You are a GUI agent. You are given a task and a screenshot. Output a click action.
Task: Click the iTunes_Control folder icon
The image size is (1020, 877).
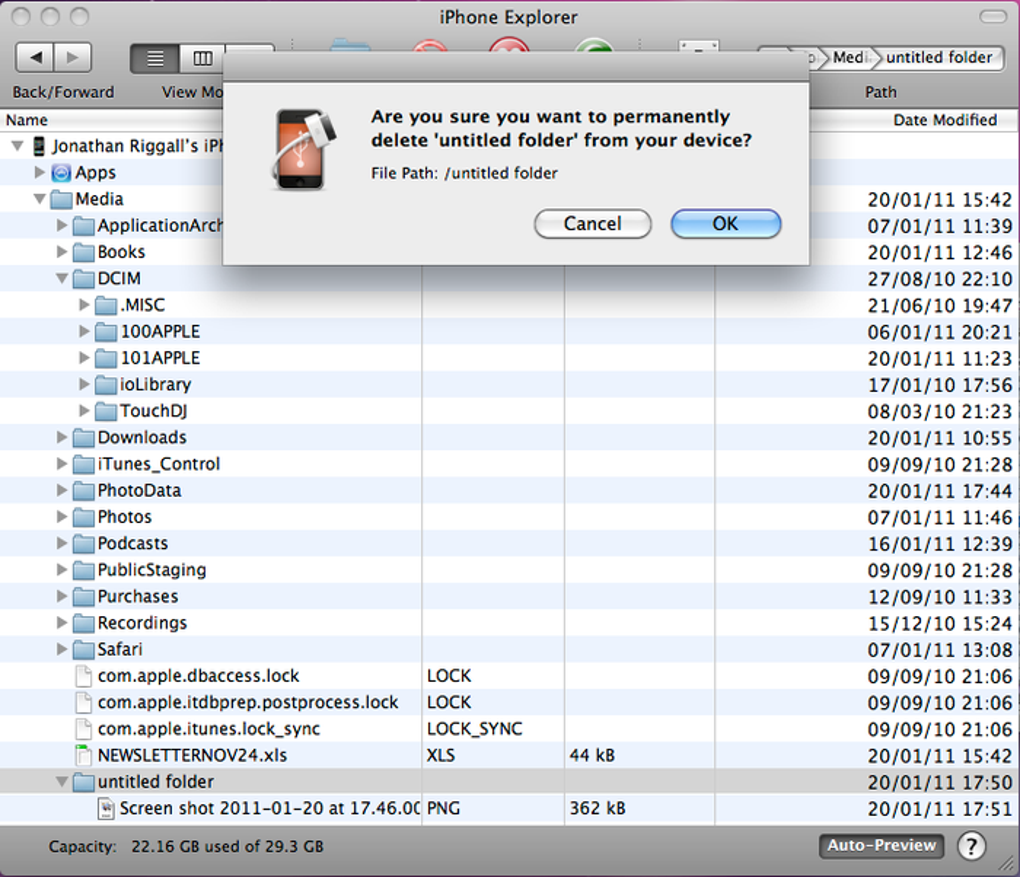[83, 464]
